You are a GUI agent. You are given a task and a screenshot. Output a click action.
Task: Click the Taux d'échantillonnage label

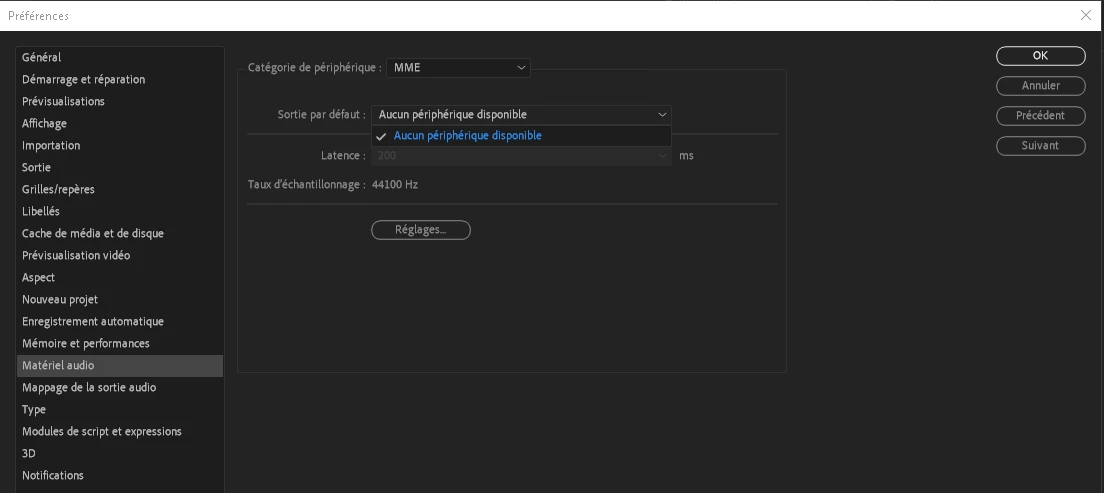(x=307, y=185)
